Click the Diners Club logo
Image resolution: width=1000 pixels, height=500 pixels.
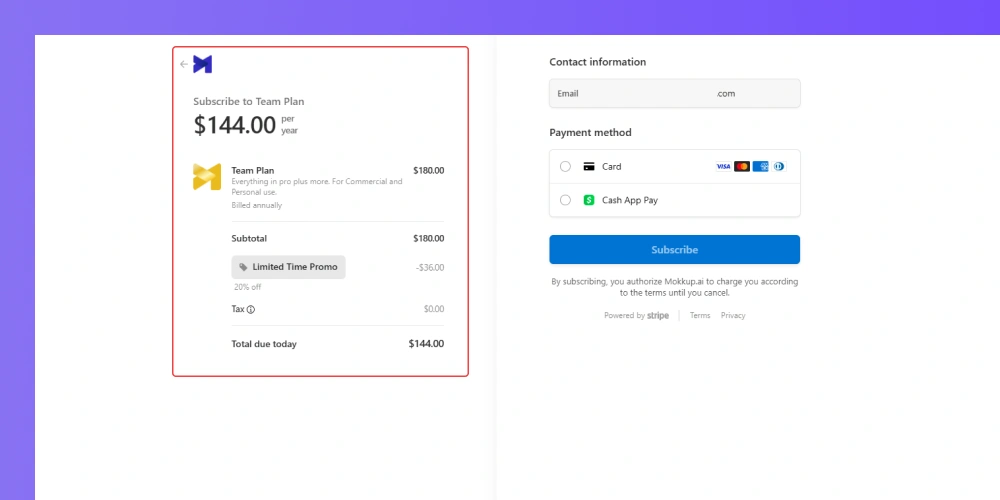pyautogui.click(x=779, y=166)
